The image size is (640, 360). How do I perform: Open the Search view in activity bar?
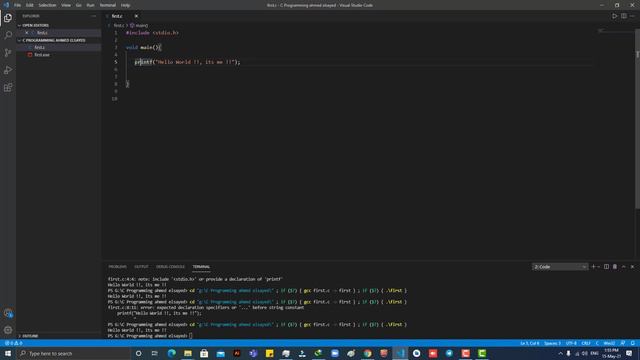click(8, 35)
